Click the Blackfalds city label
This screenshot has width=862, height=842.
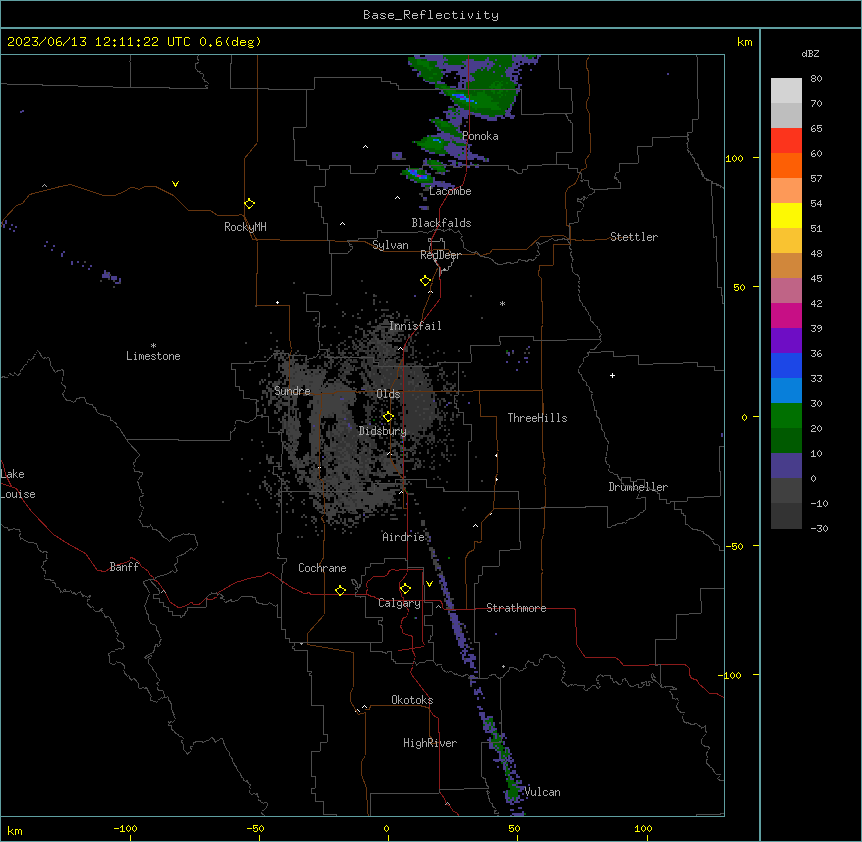point(441,223)
